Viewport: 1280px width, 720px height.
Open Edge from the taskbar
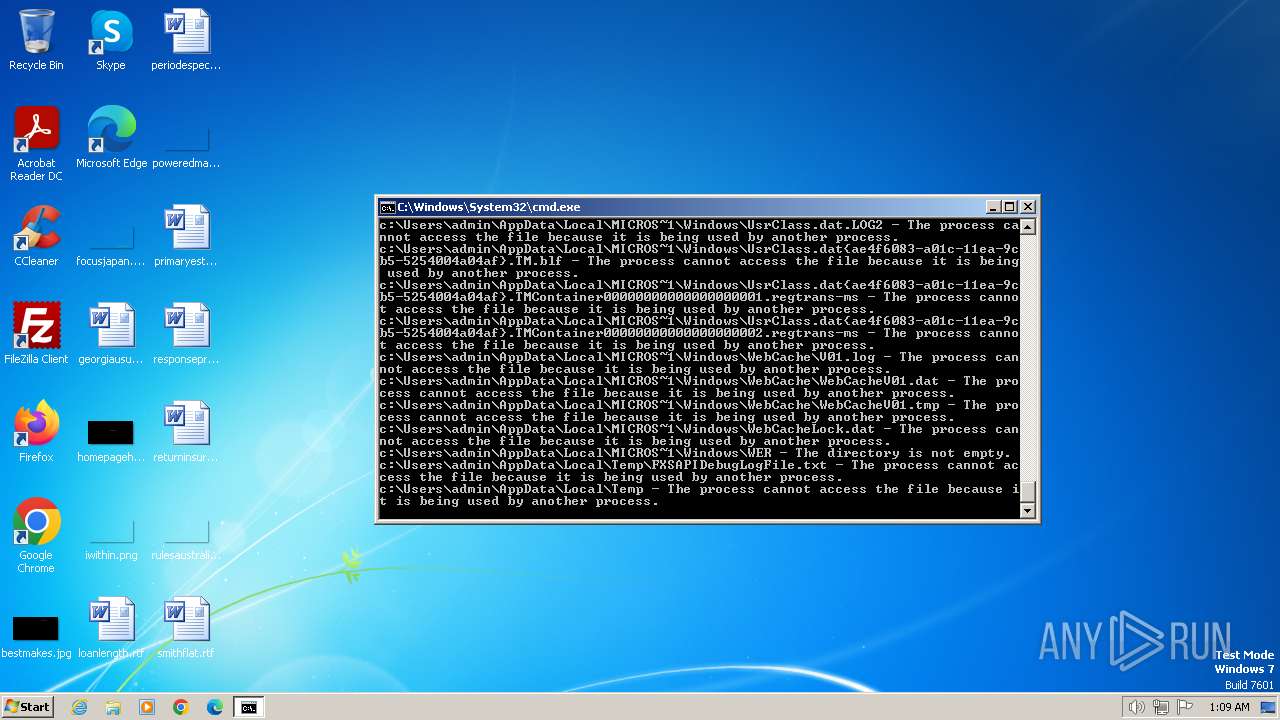[215, 707]
